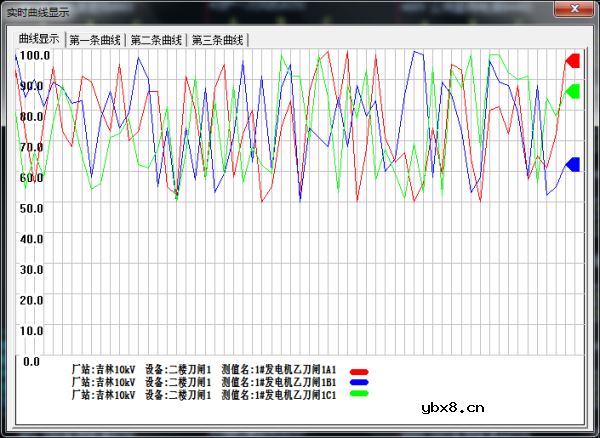Select the 第二条曲线 tab

pos(156,40)
